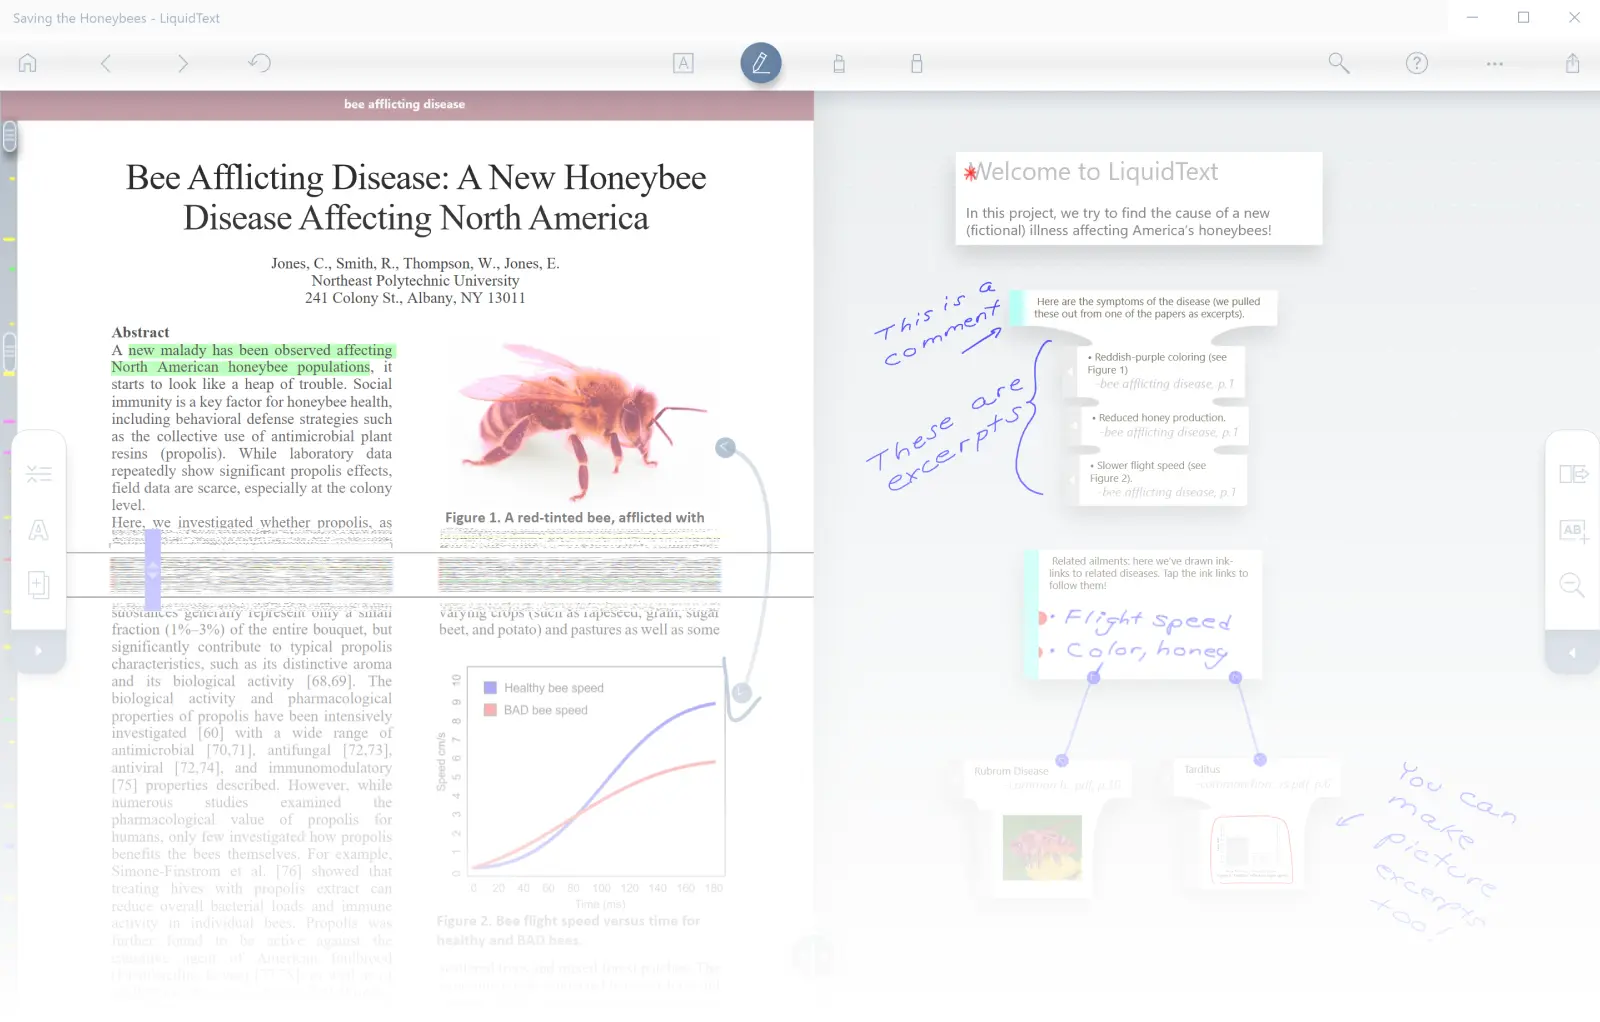The image size is (1600, 1022).
Task: Open the excerpt list in the left panel
Action: tap(39, 473)
